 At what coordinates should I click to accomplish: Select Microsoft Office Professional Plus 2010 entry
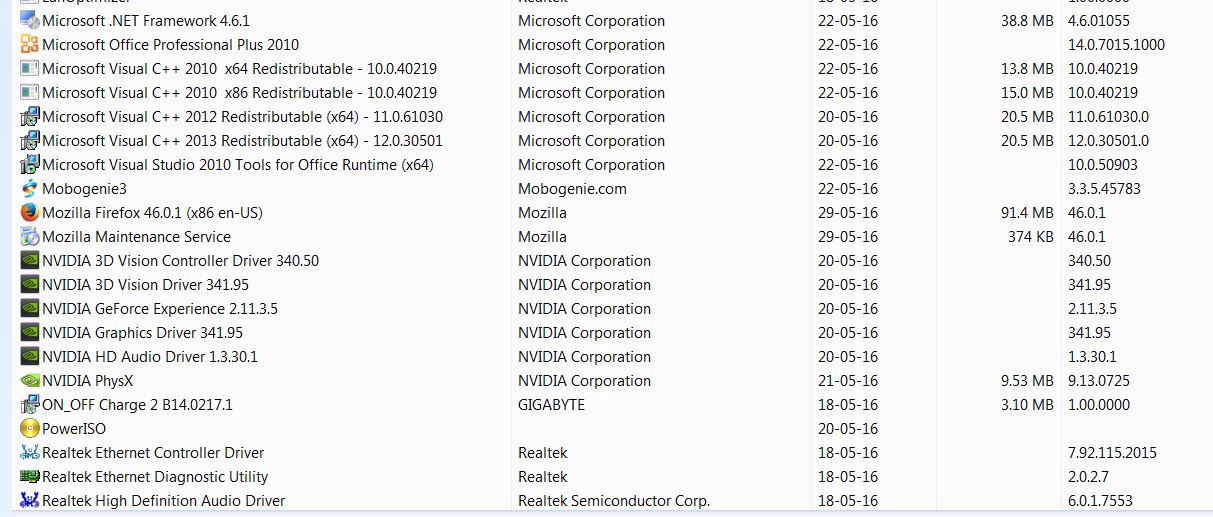coord(170,44)
